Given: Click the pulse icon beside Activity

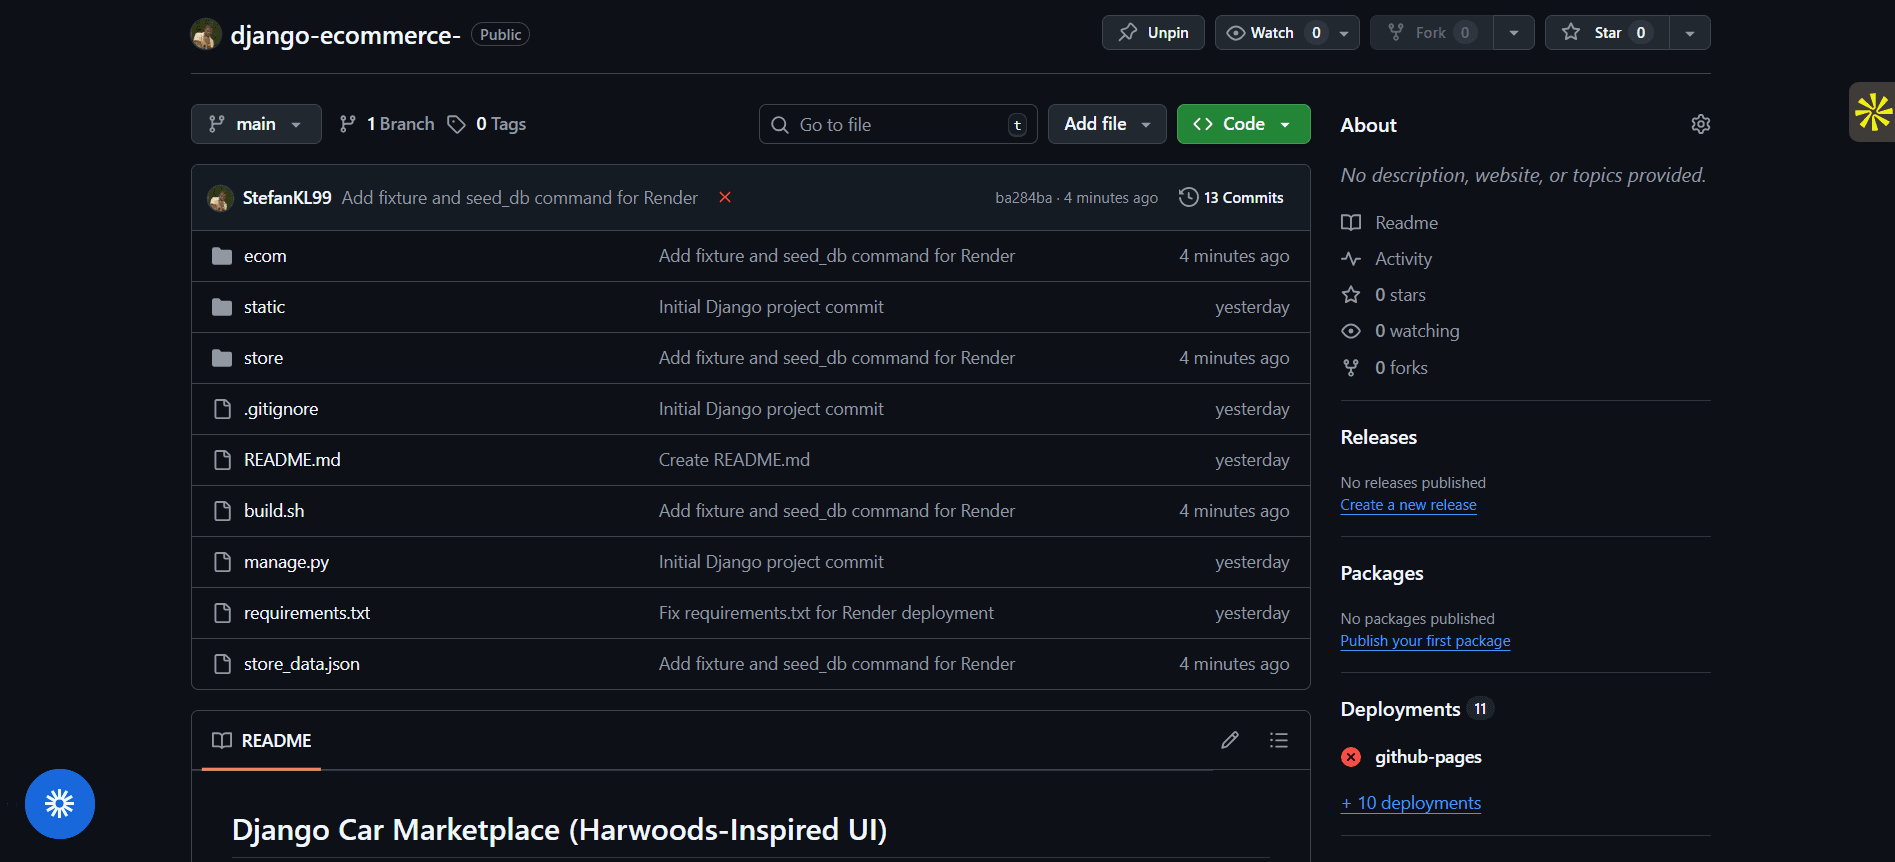Looking at the screenshot, I should click(x=1351, y=259).
